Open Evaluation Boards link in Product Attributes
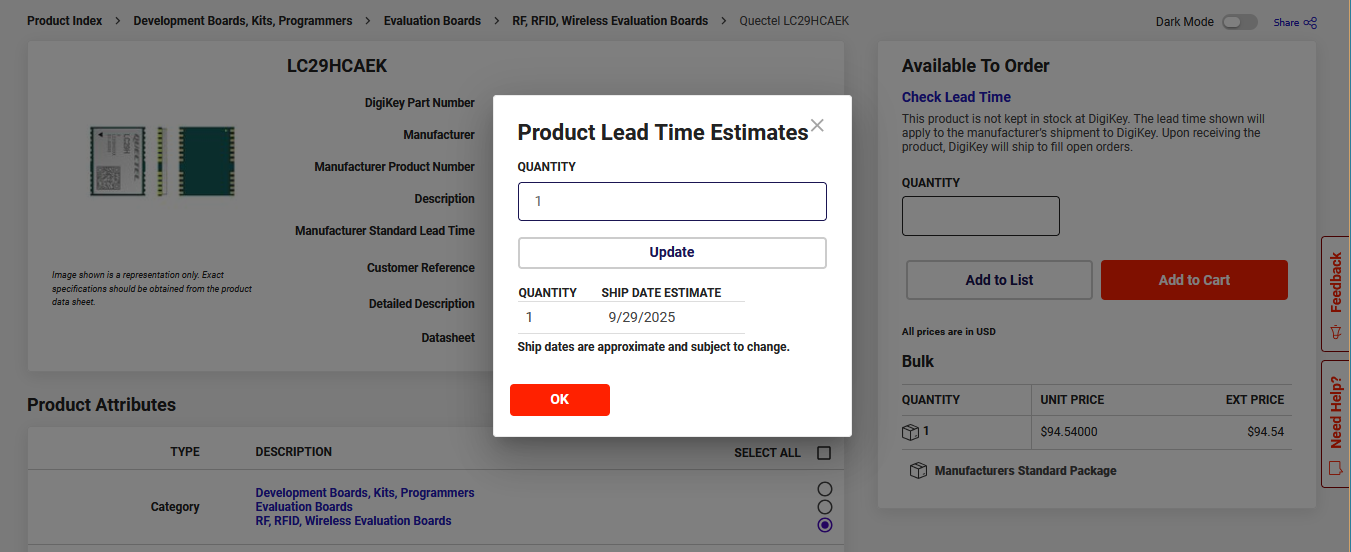This screenshot has height=552, width=1351. point(304,507)
